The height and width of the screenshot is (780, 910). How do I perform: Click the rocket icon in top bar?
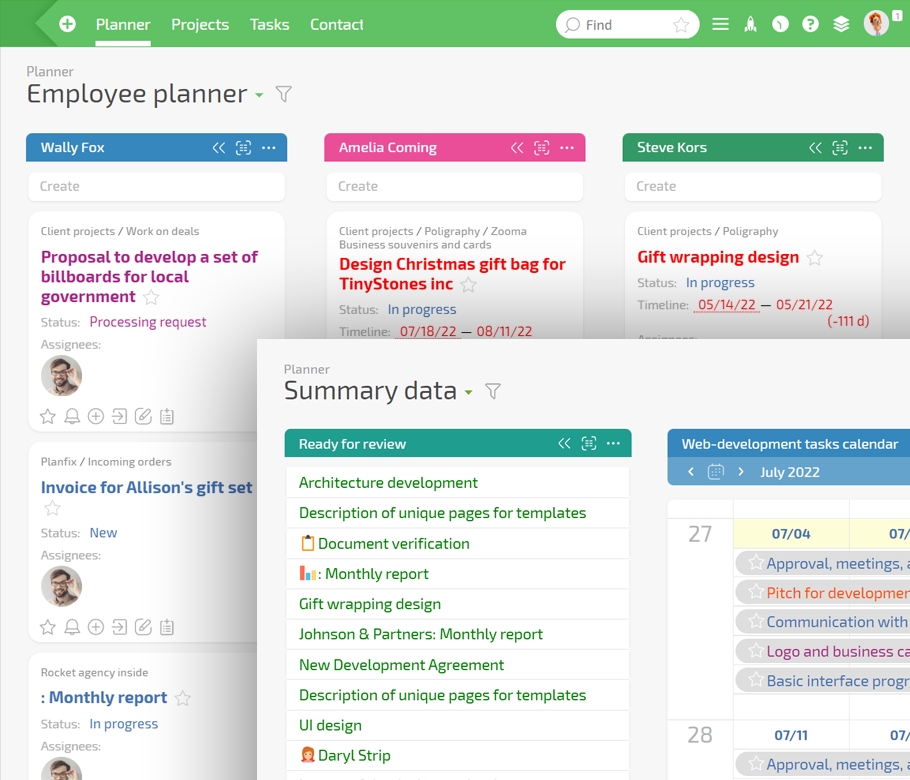click(x=750, y=25)
